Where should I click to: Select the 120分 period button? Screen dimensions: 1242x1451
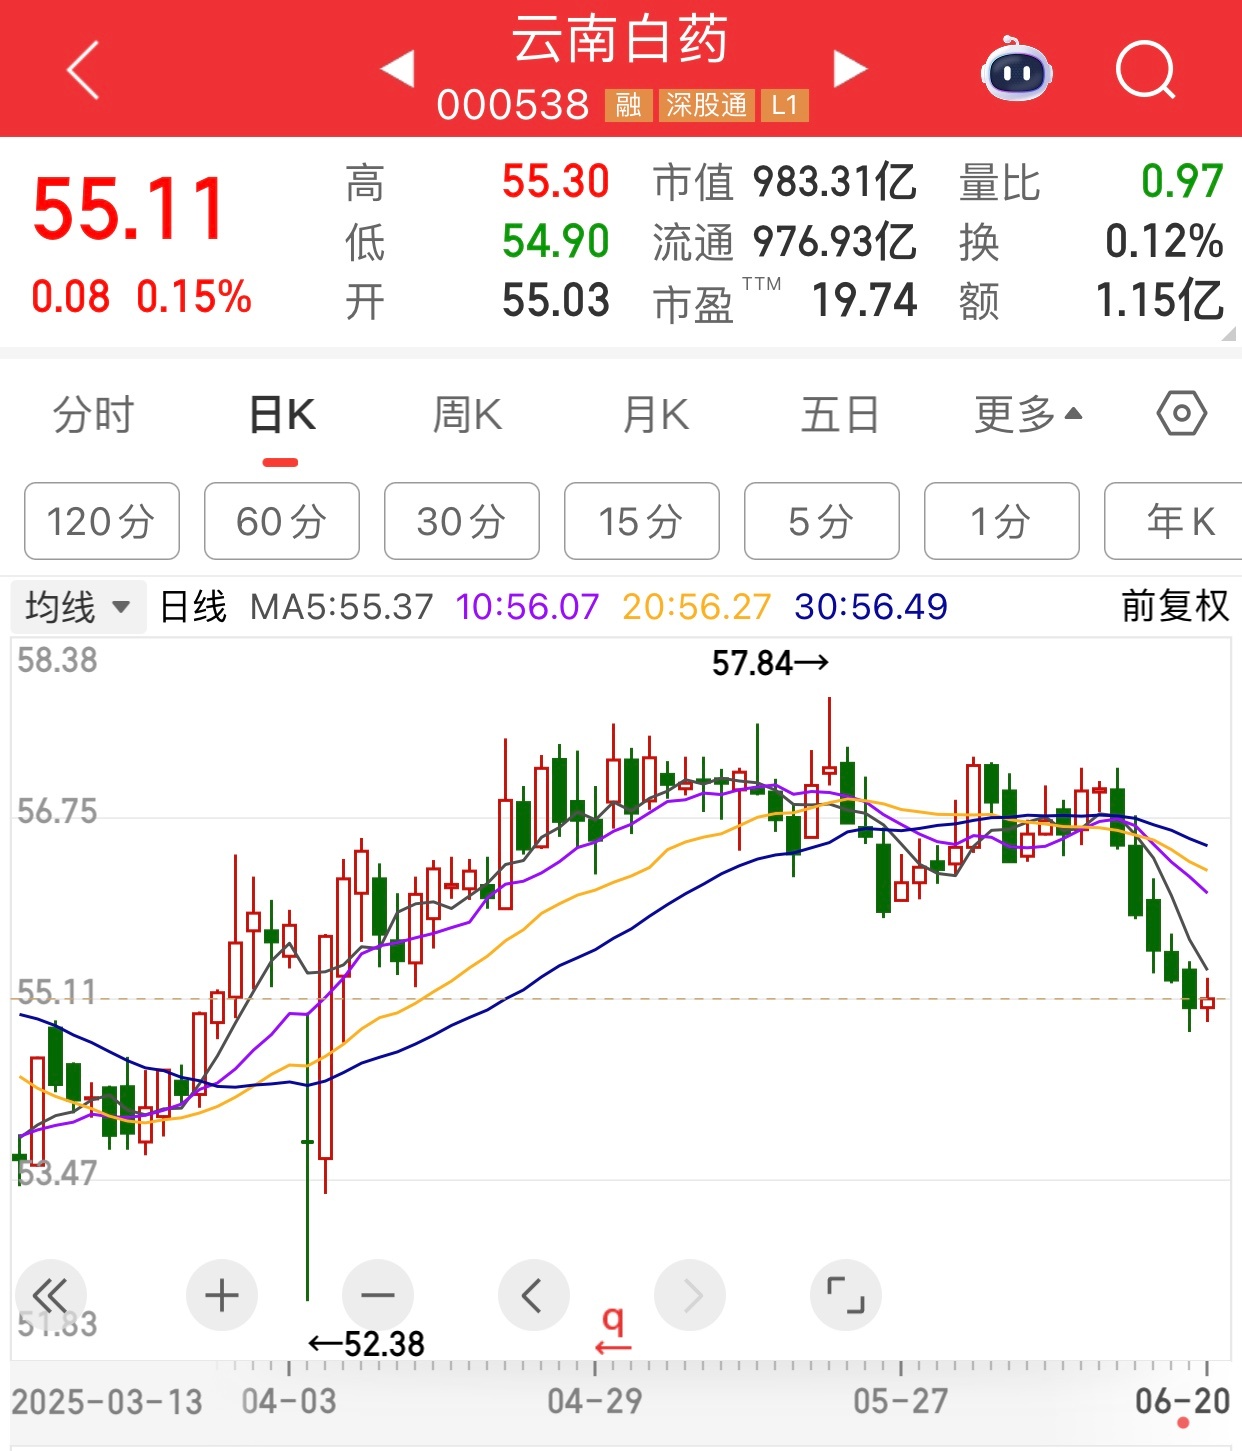coord(102,521)
